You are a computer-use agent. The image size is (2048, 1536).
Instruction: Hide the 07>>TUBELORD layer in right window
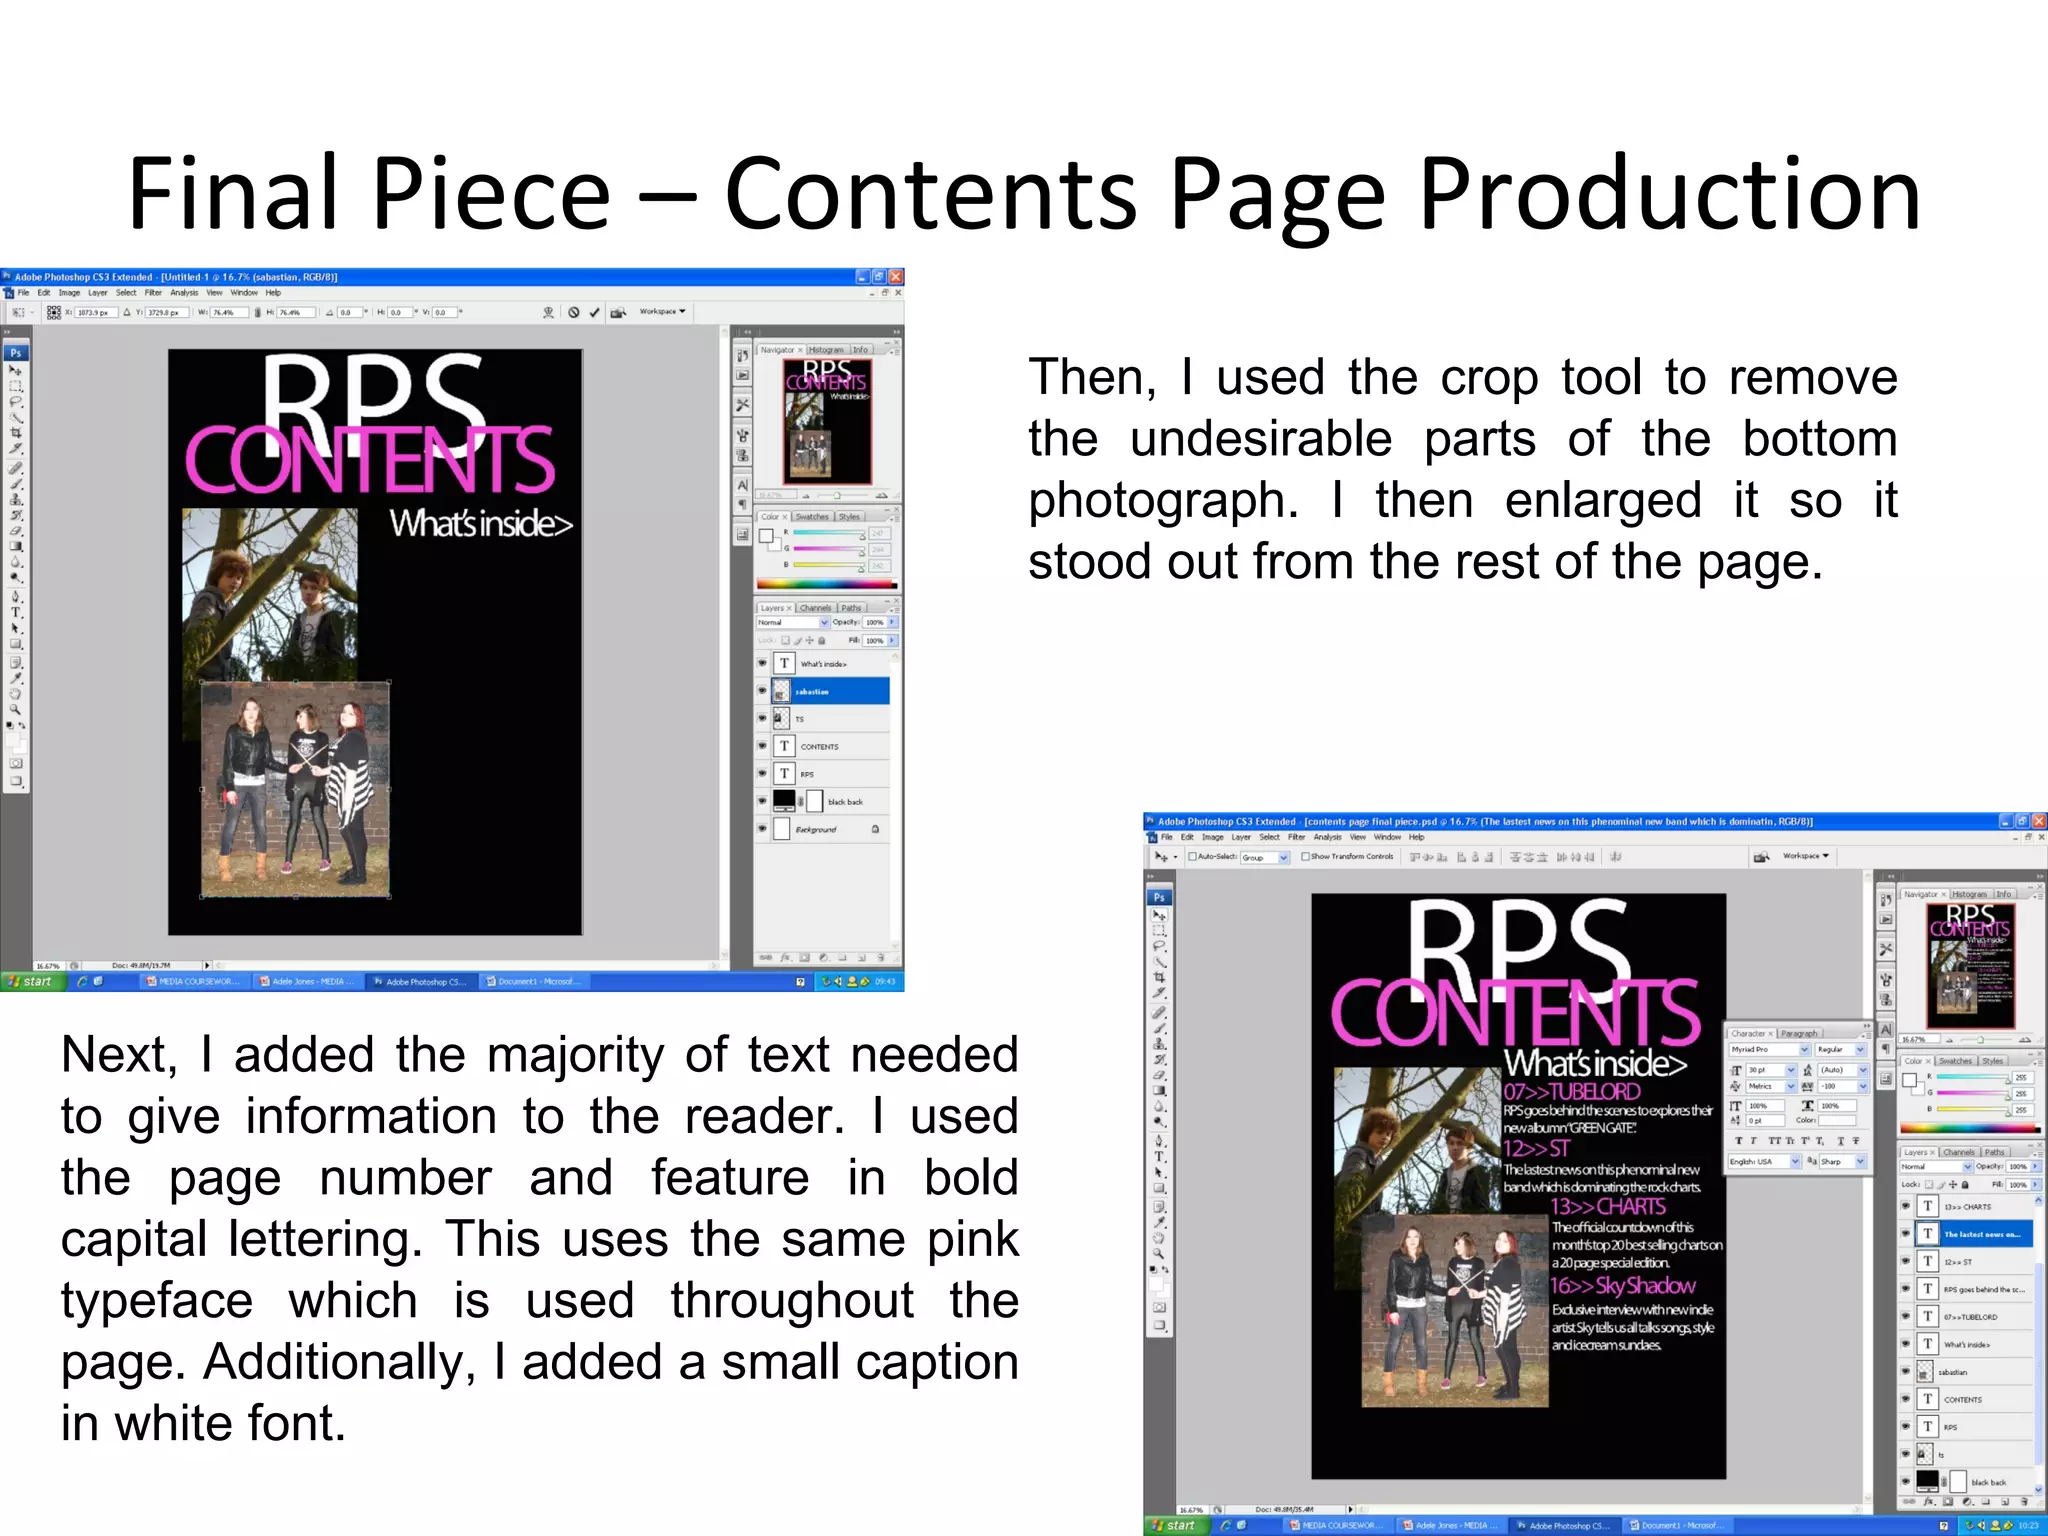click(1905, 1316)
